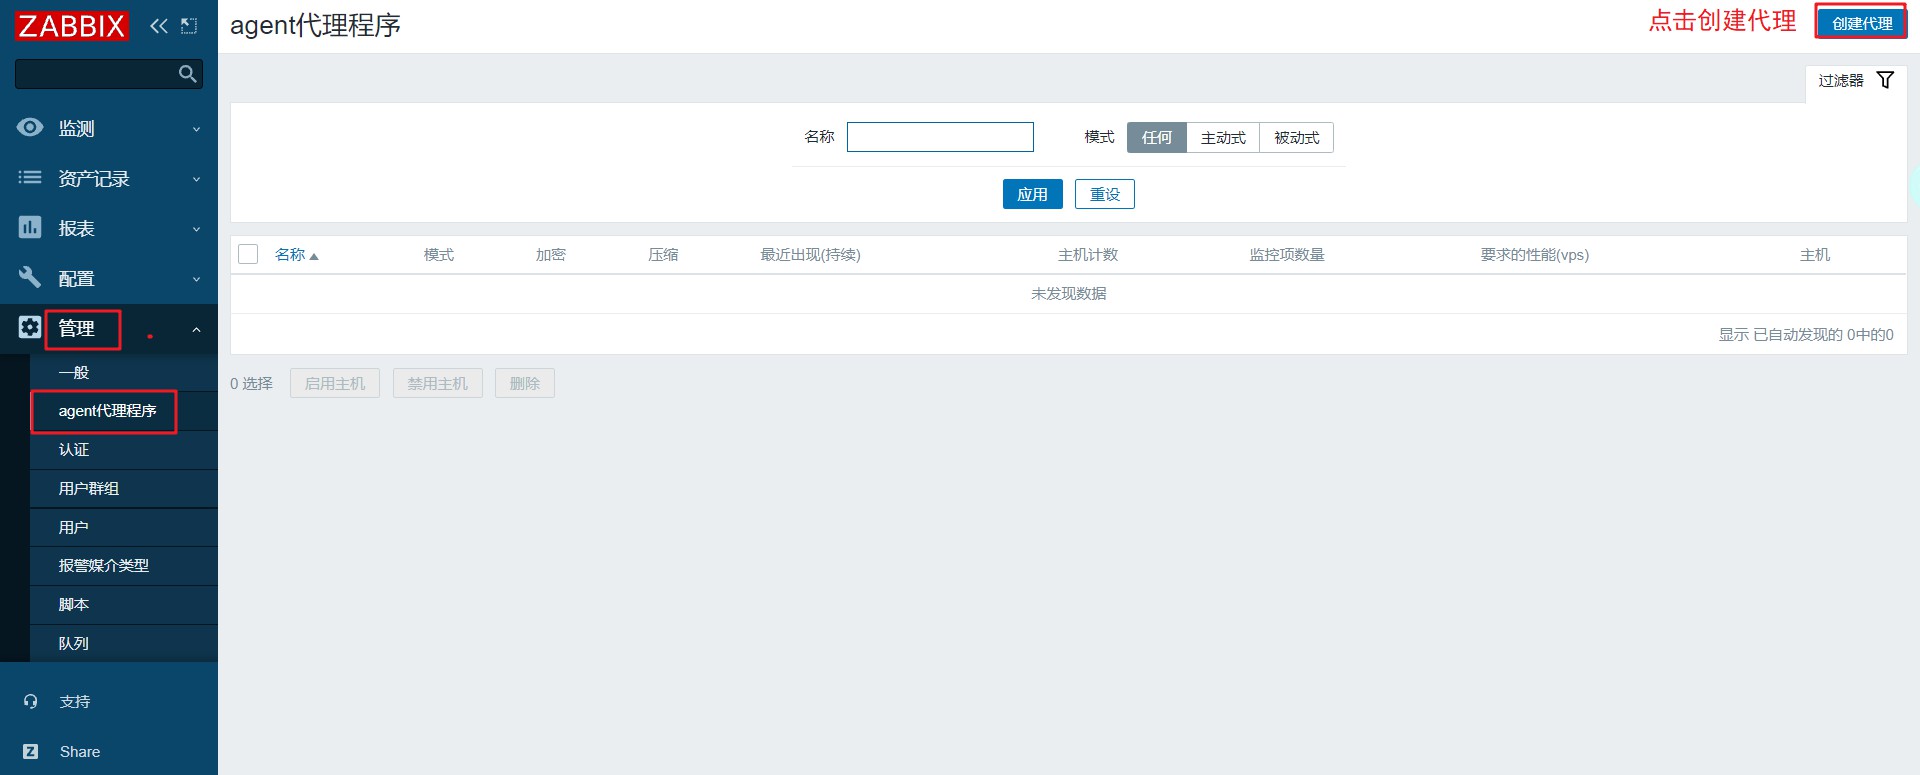The width and height of the screenshot is (1920, 775).
Task: Click the 创建代理 button
Action: tap(1862, 23)
